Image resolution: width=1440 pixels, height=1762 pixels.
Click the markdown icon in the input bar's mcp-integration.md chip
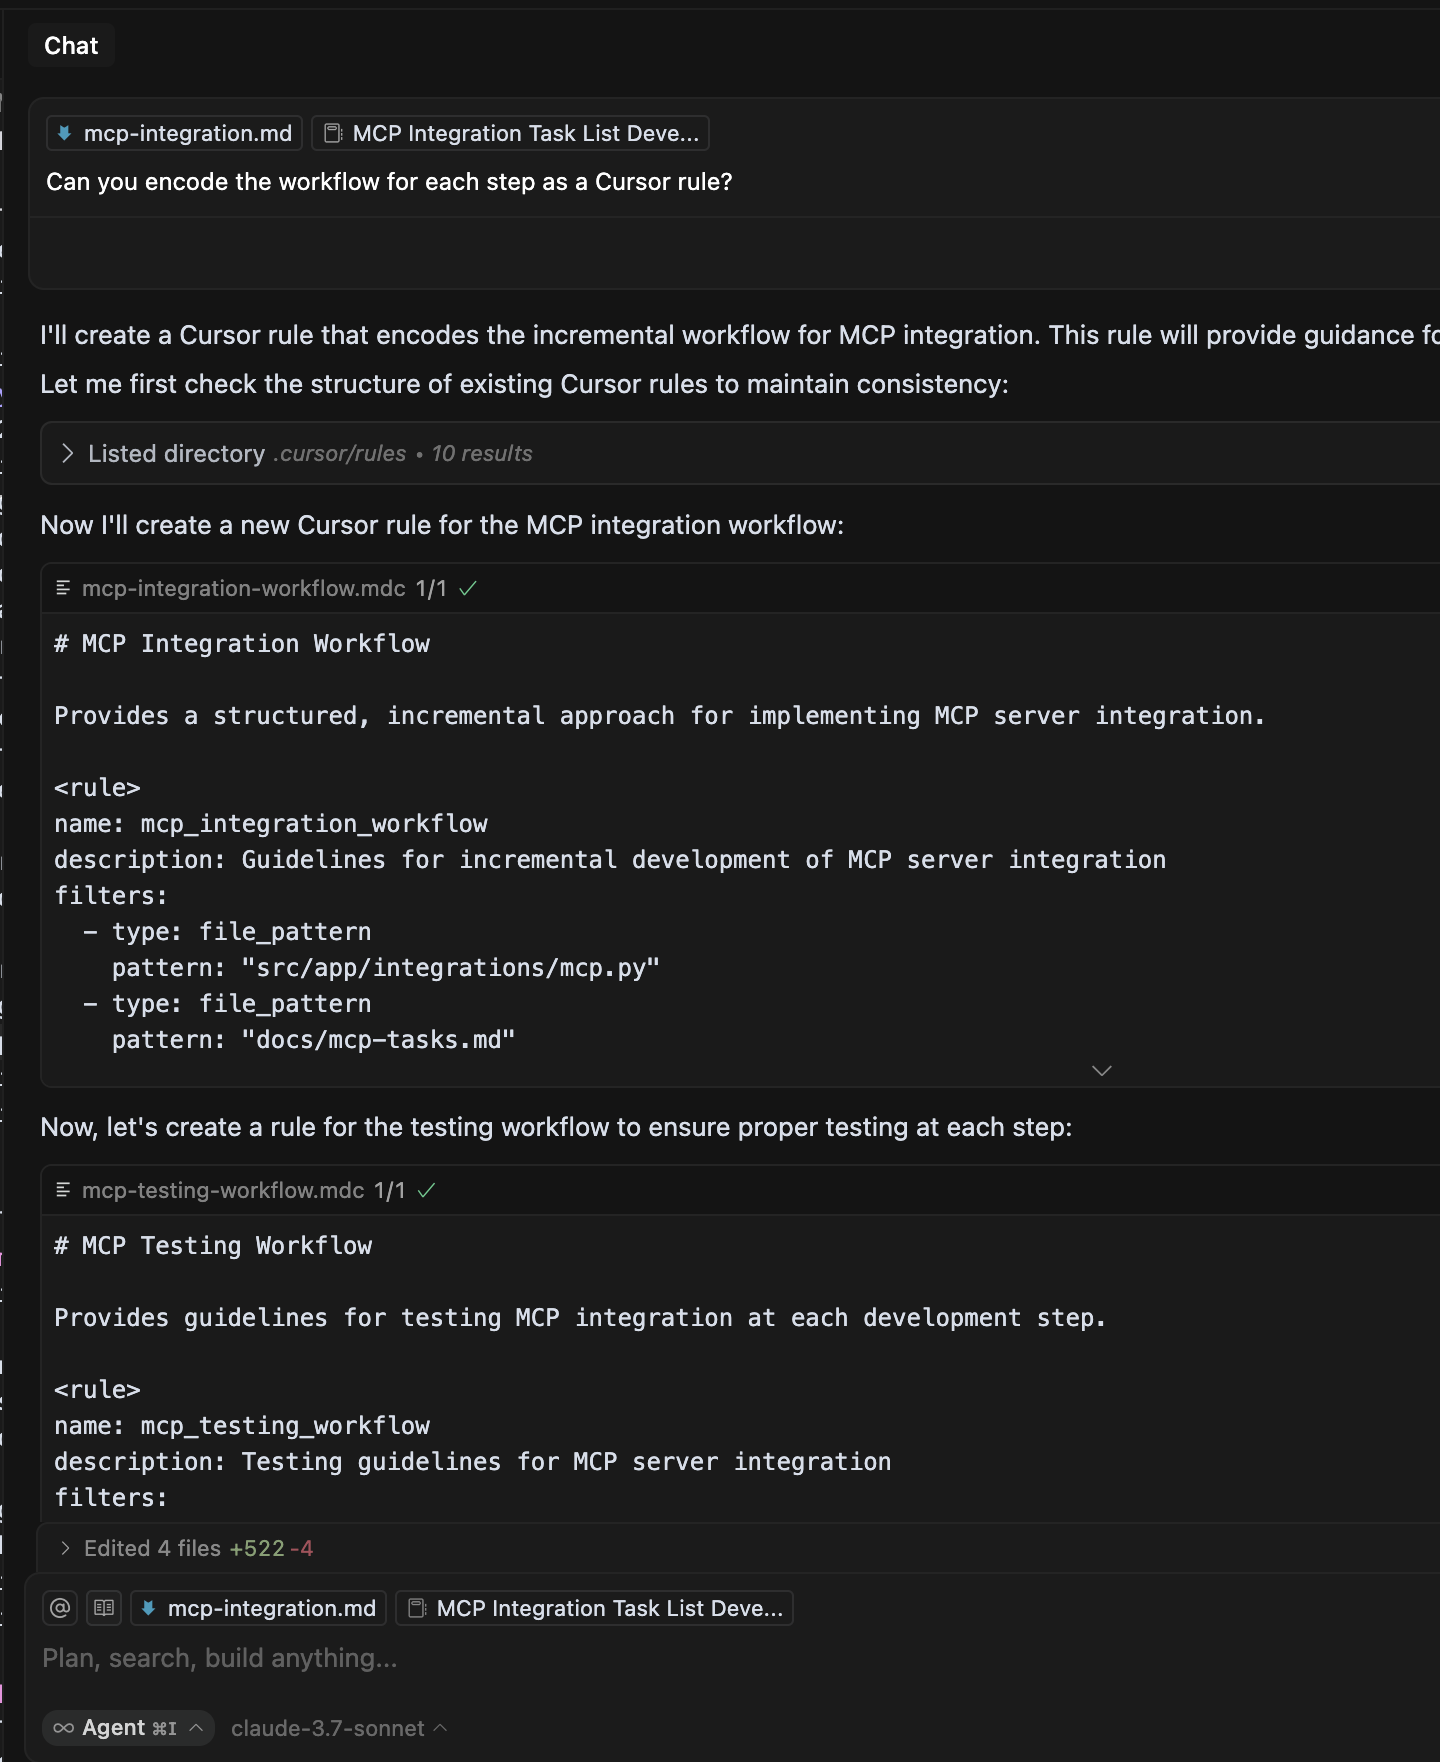coord(149,1608)
